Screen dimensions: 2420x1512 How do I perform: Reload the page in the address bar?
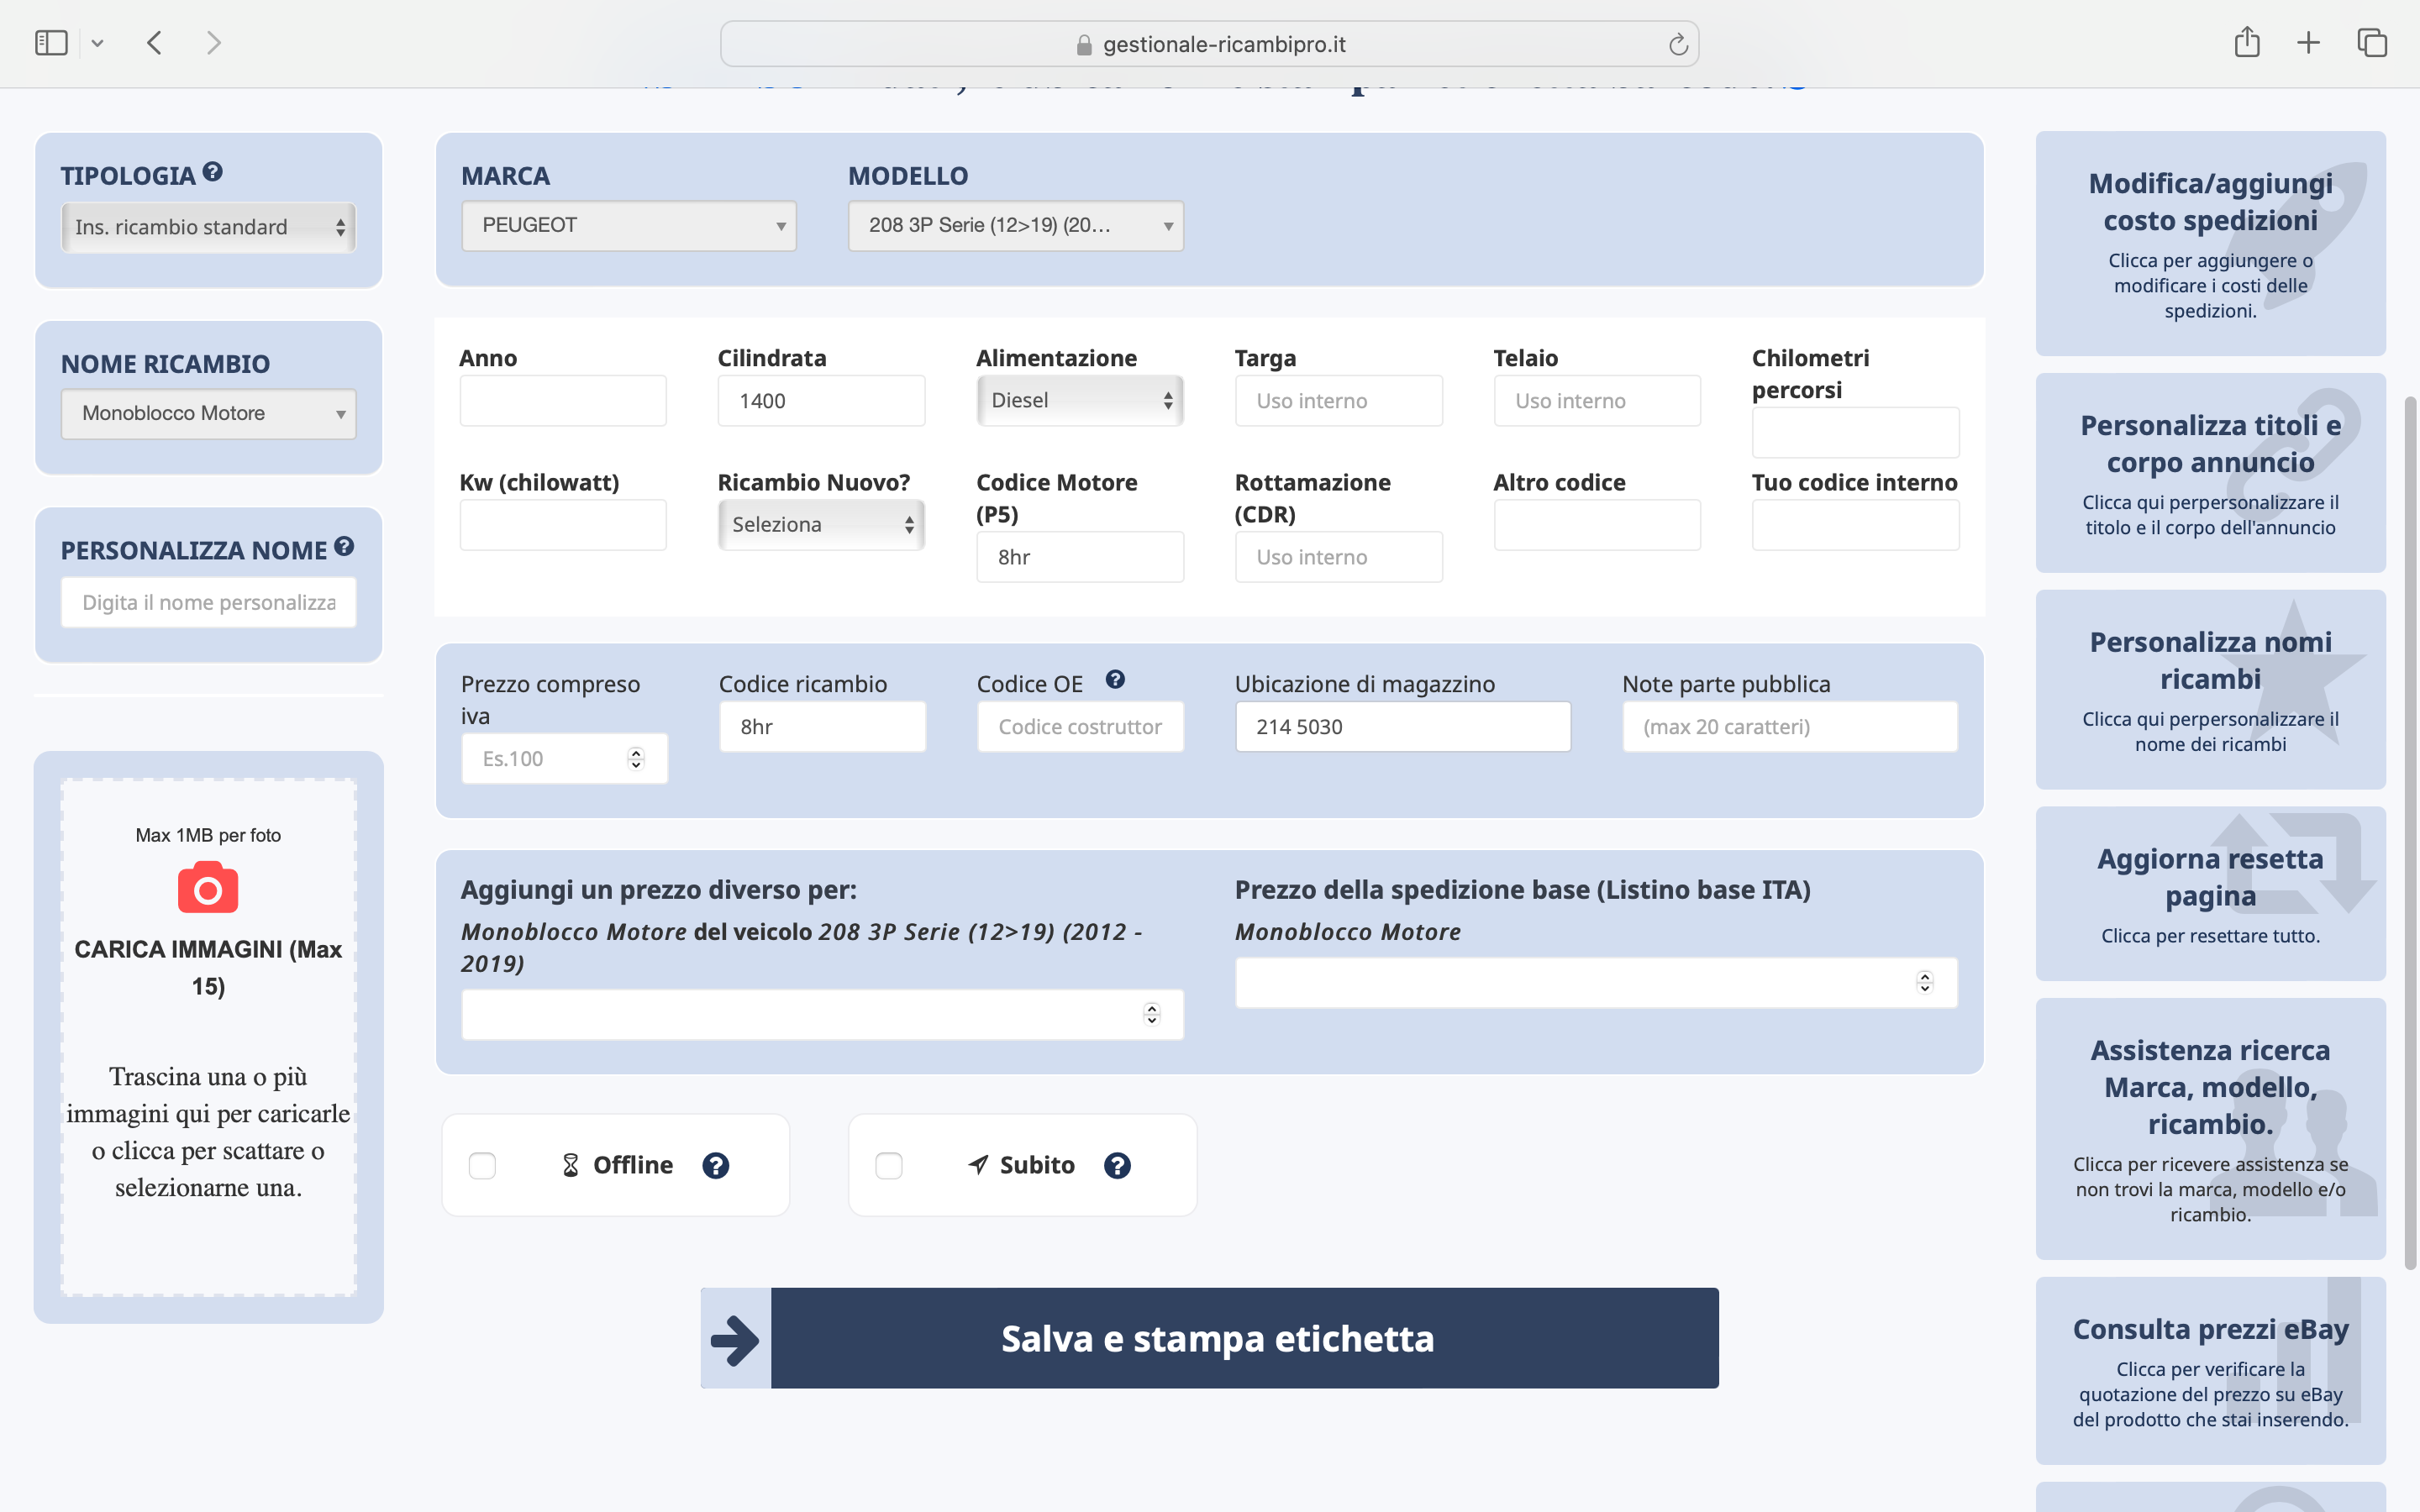[1678, 44]
